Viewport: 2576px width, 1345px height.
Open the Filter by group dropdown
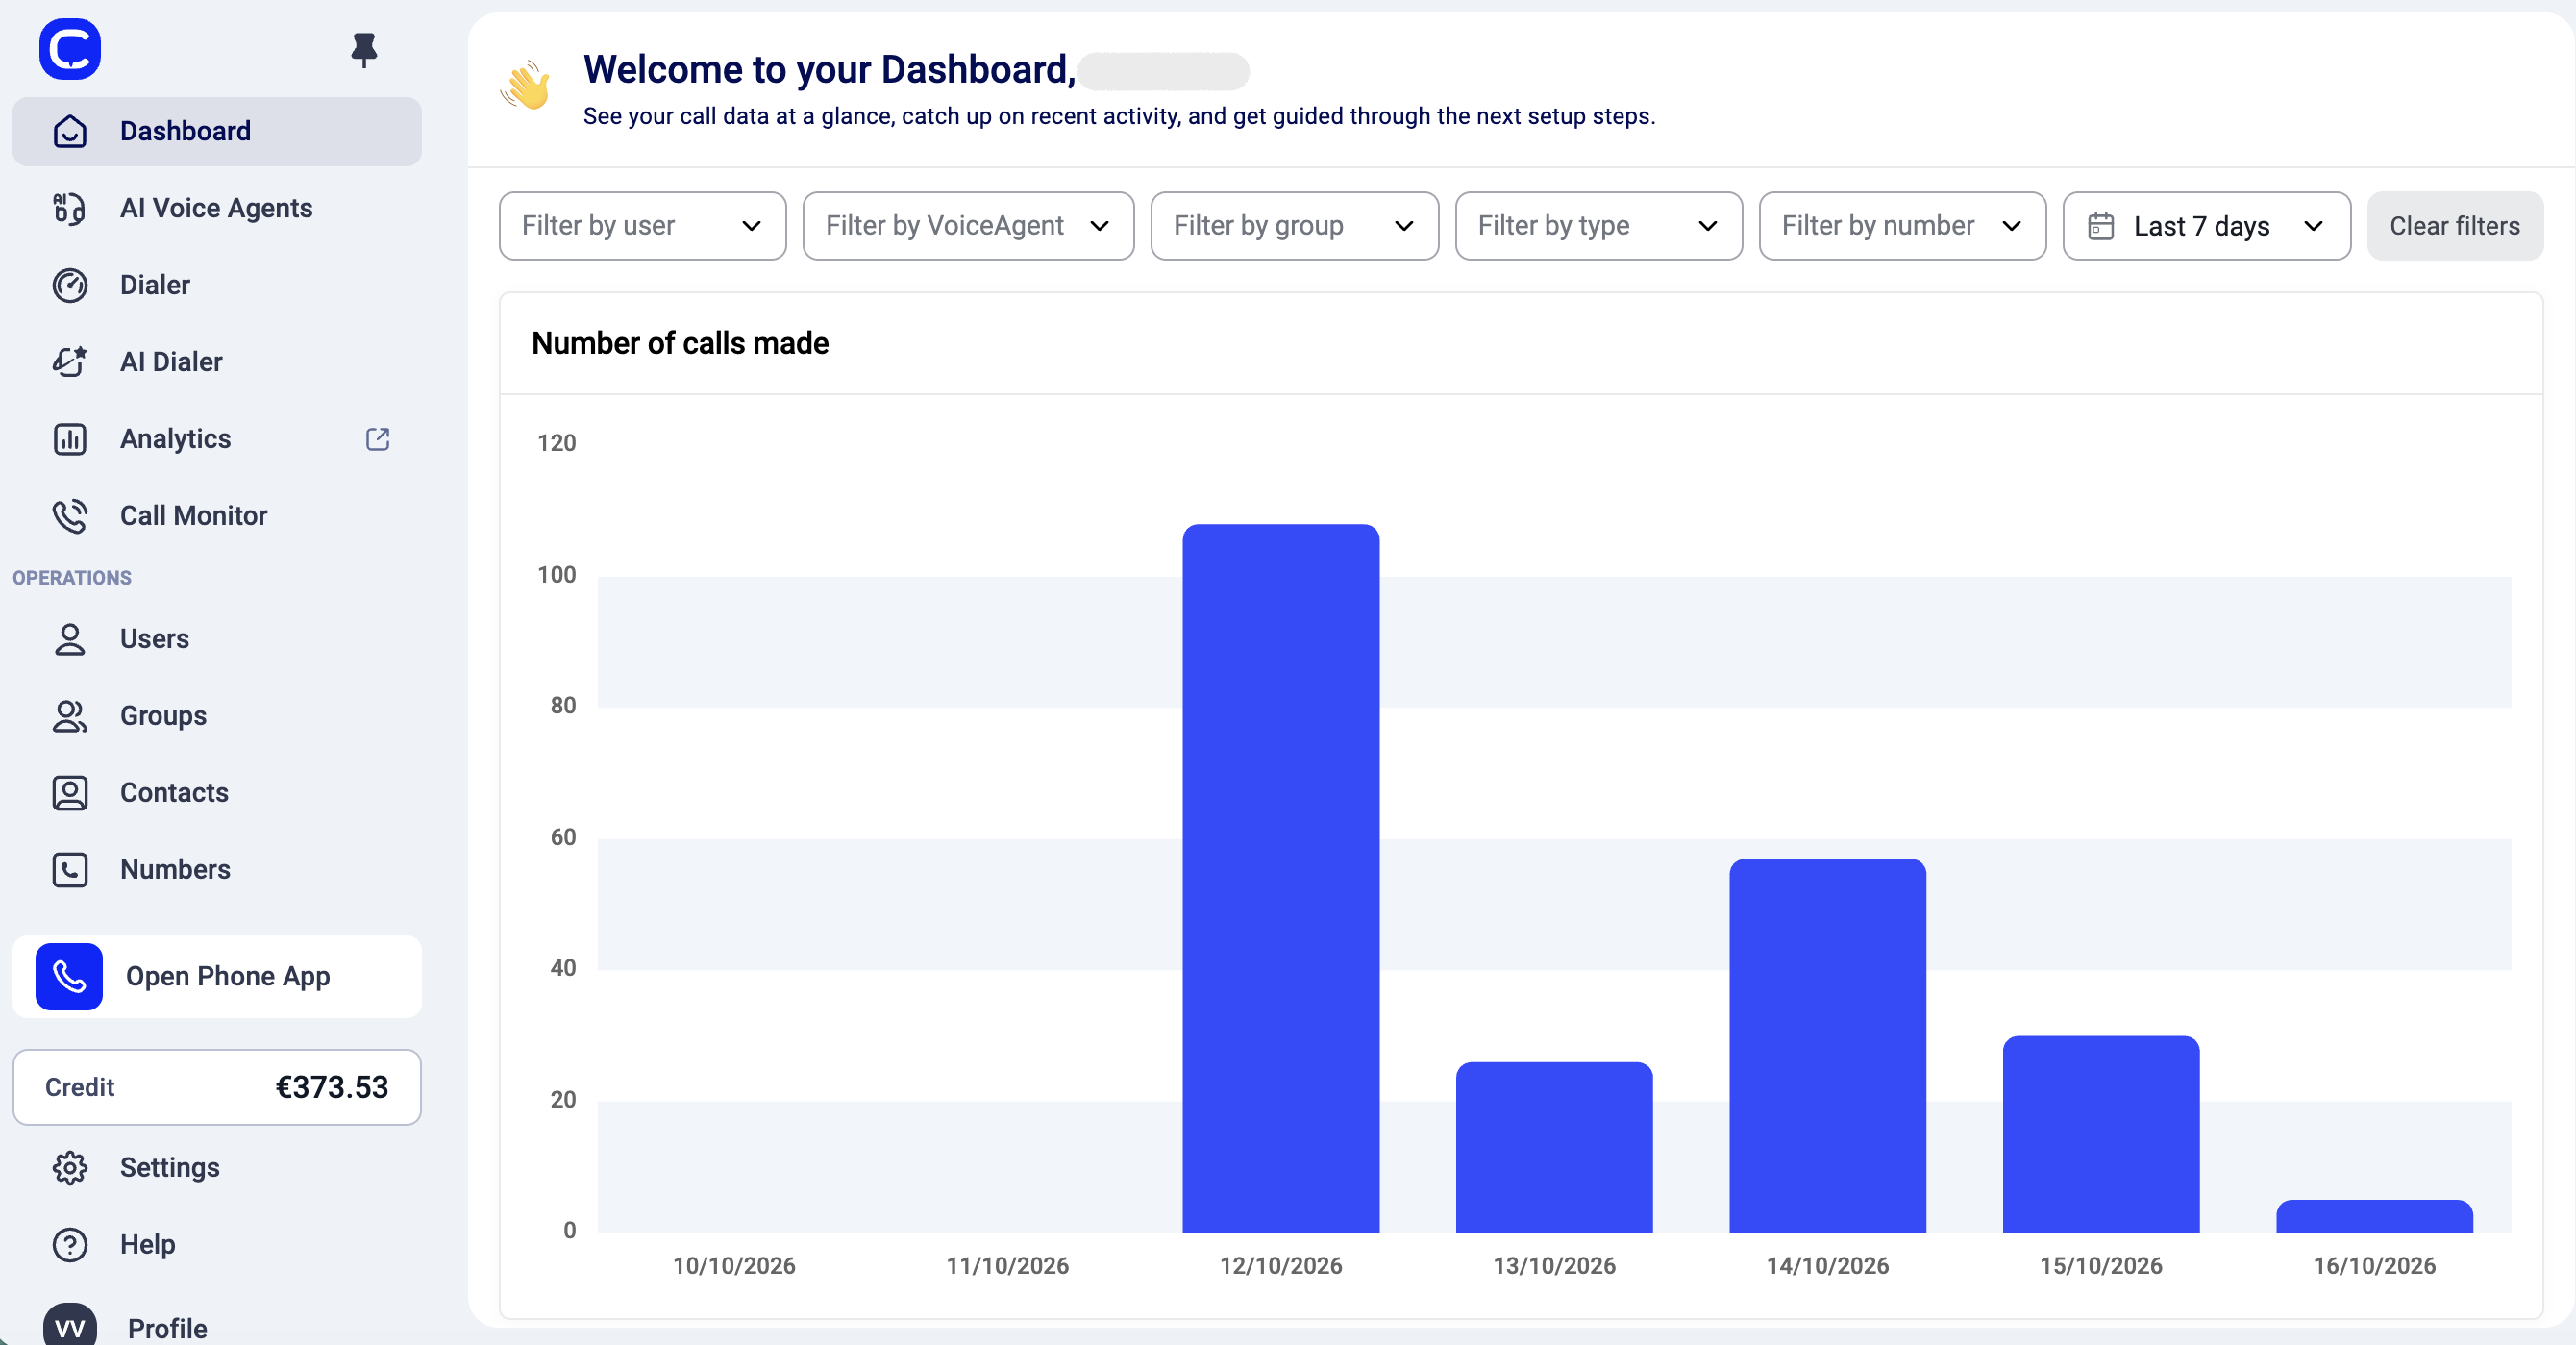pyautogui.click(x=1295, y=226)
